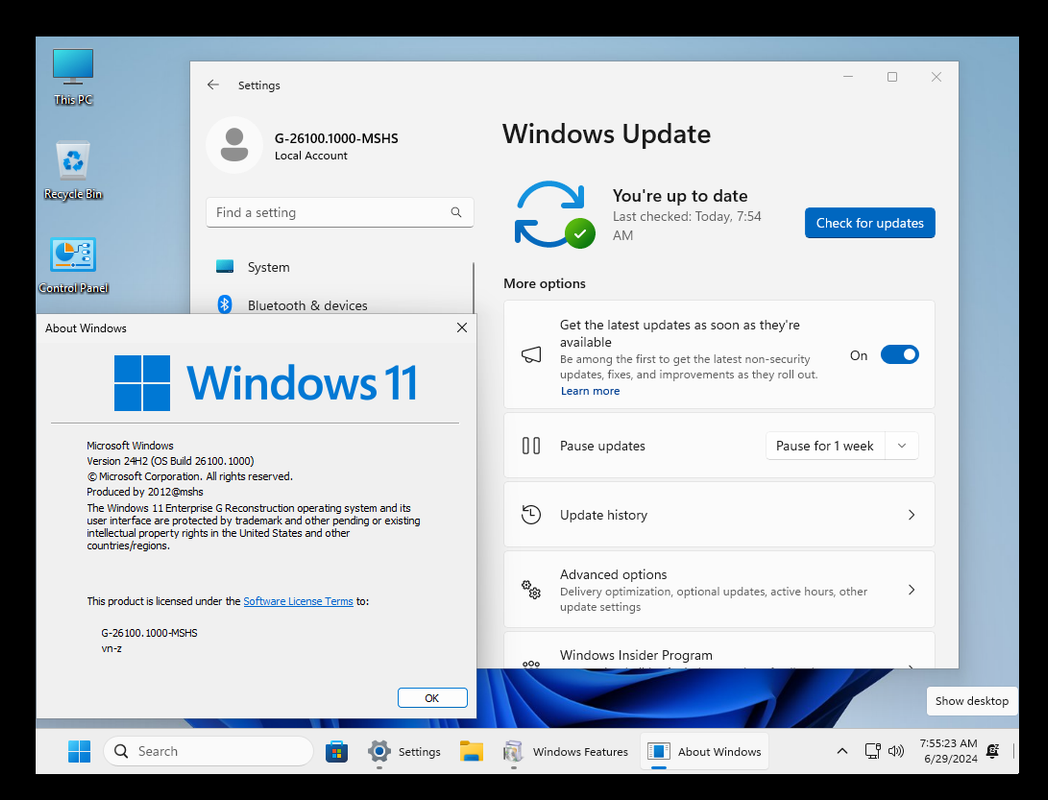
Task: Maximize the Settings window
Action: pyautogui.click(x=892, y=77)
